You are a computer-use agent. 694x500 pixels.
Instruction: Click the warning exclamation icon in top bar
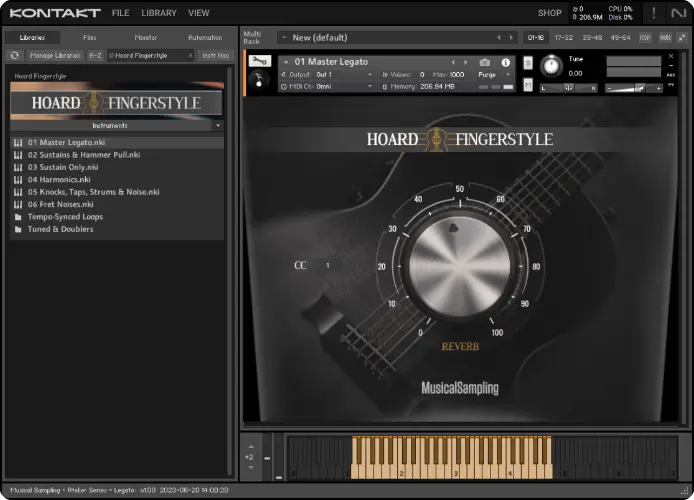(654, 13)
